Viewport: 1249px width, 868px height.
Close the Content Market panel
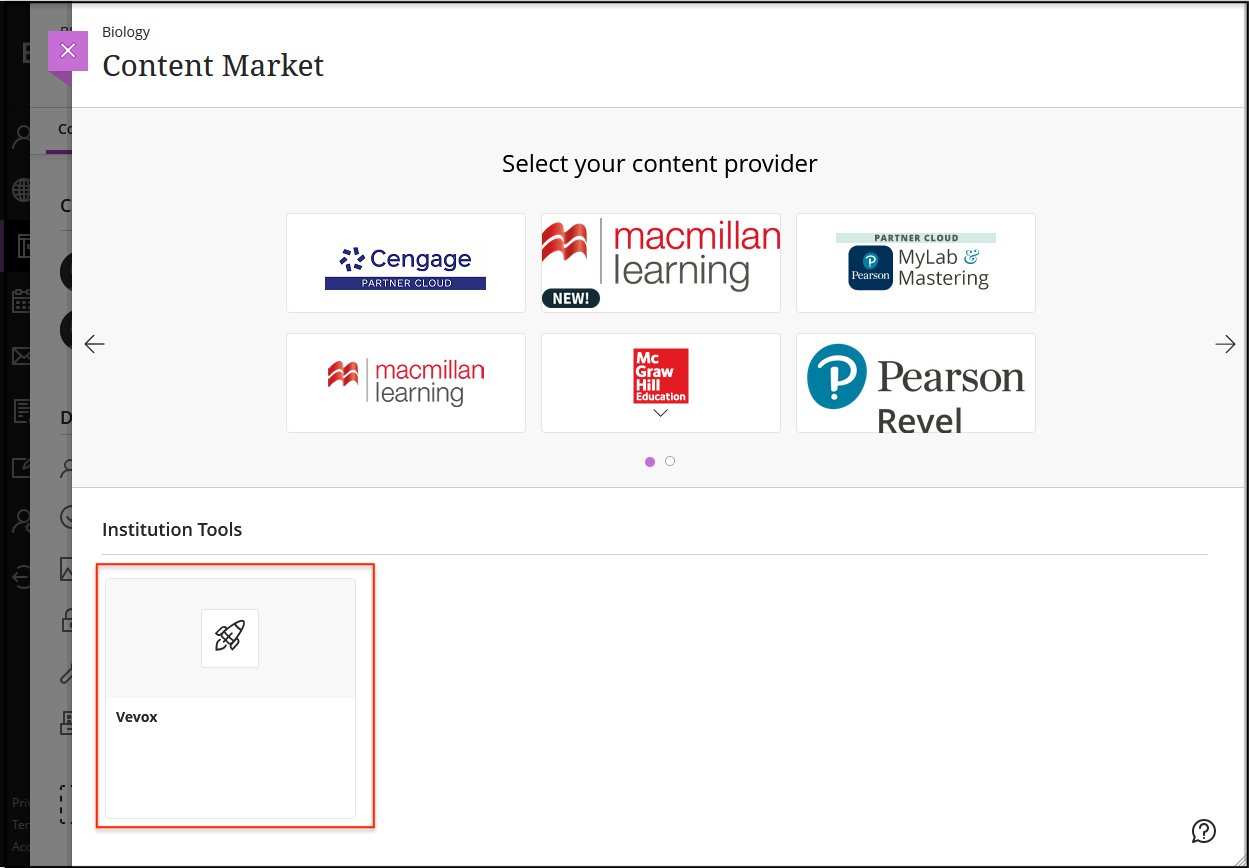click(x=68, y=51)
